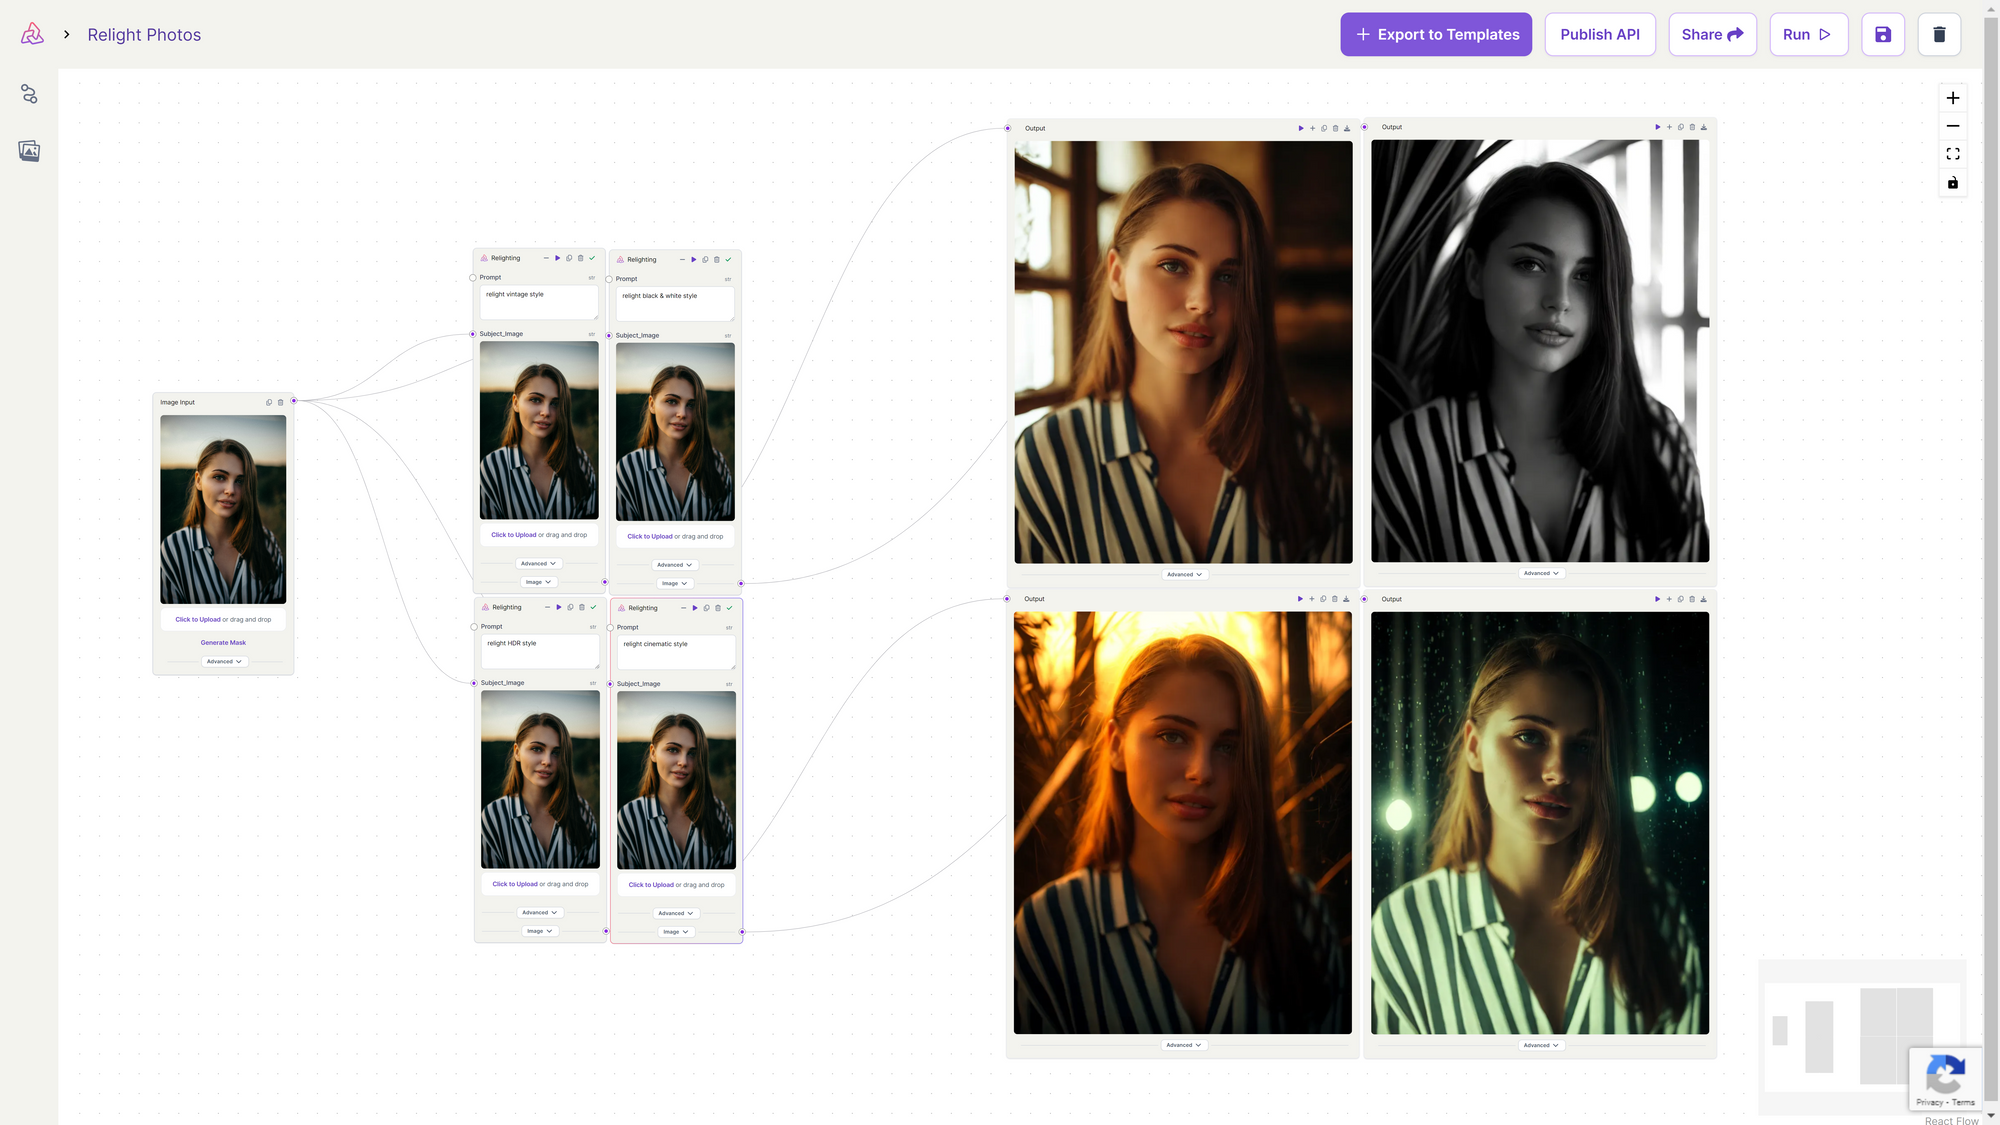Click the Publish API button

(1599, 35)
